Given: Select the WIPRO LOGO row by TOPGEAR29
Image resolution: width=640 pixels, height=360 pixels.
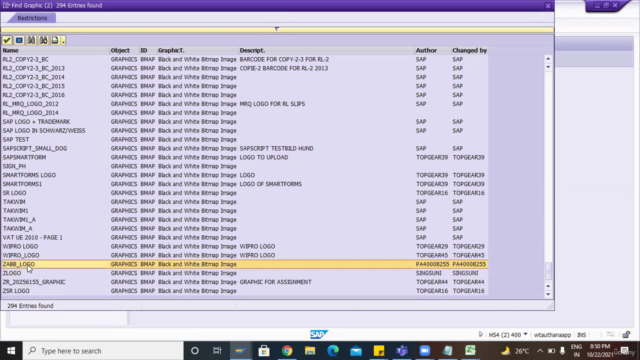Looking at the screenshot, I should point(244,247).
